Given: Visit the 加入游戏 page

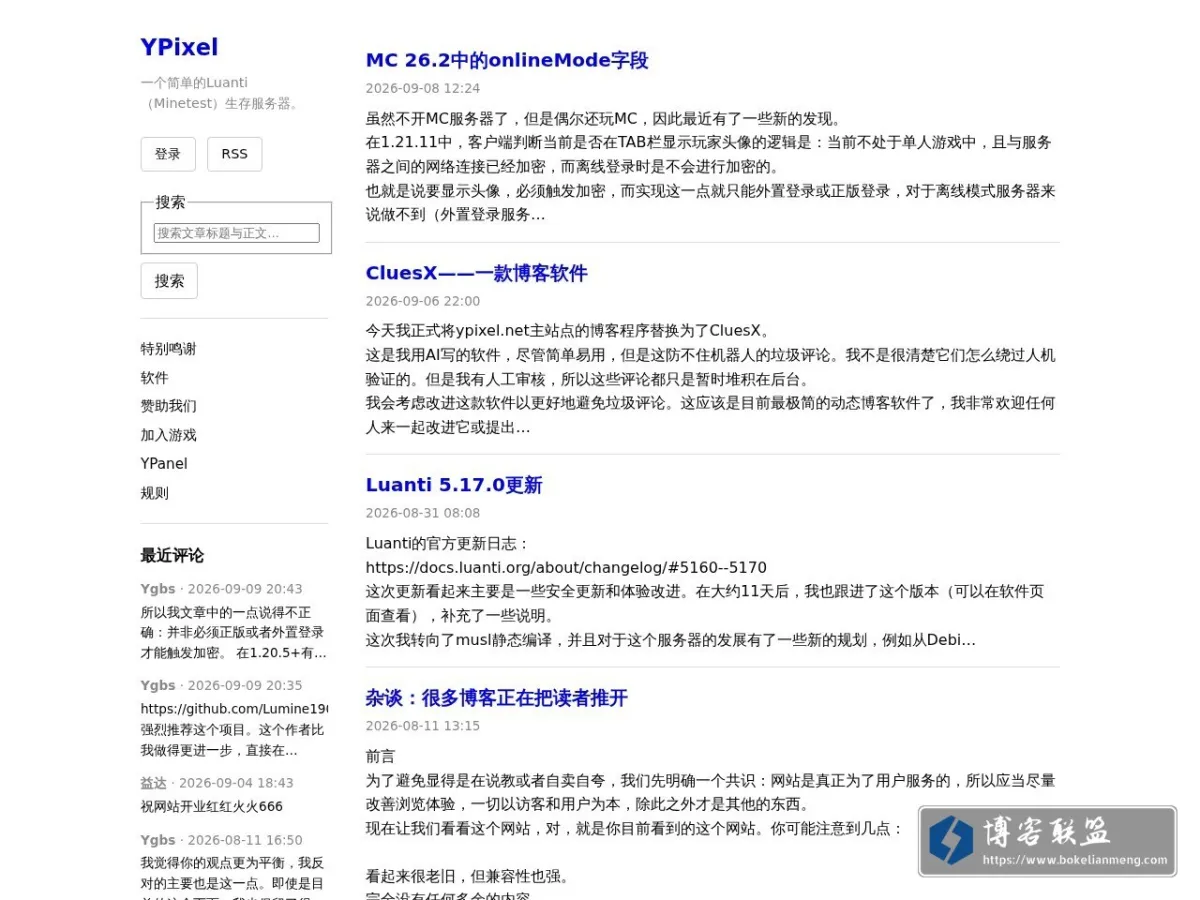Looking at the screenshot, I should (168, 435).
